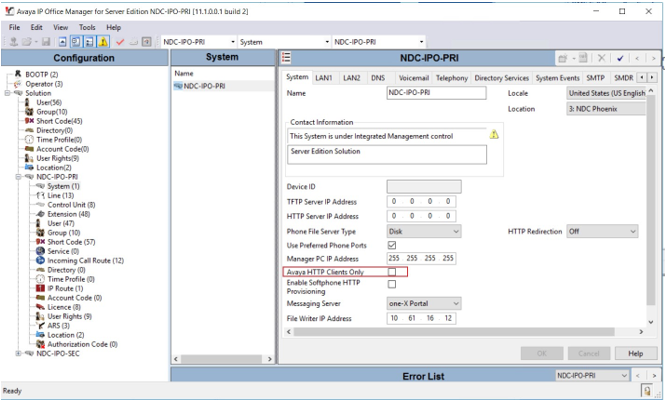Select Short Code(45) under Solution
The width and height of the screenshot is (665, 402).
point(59,121)
